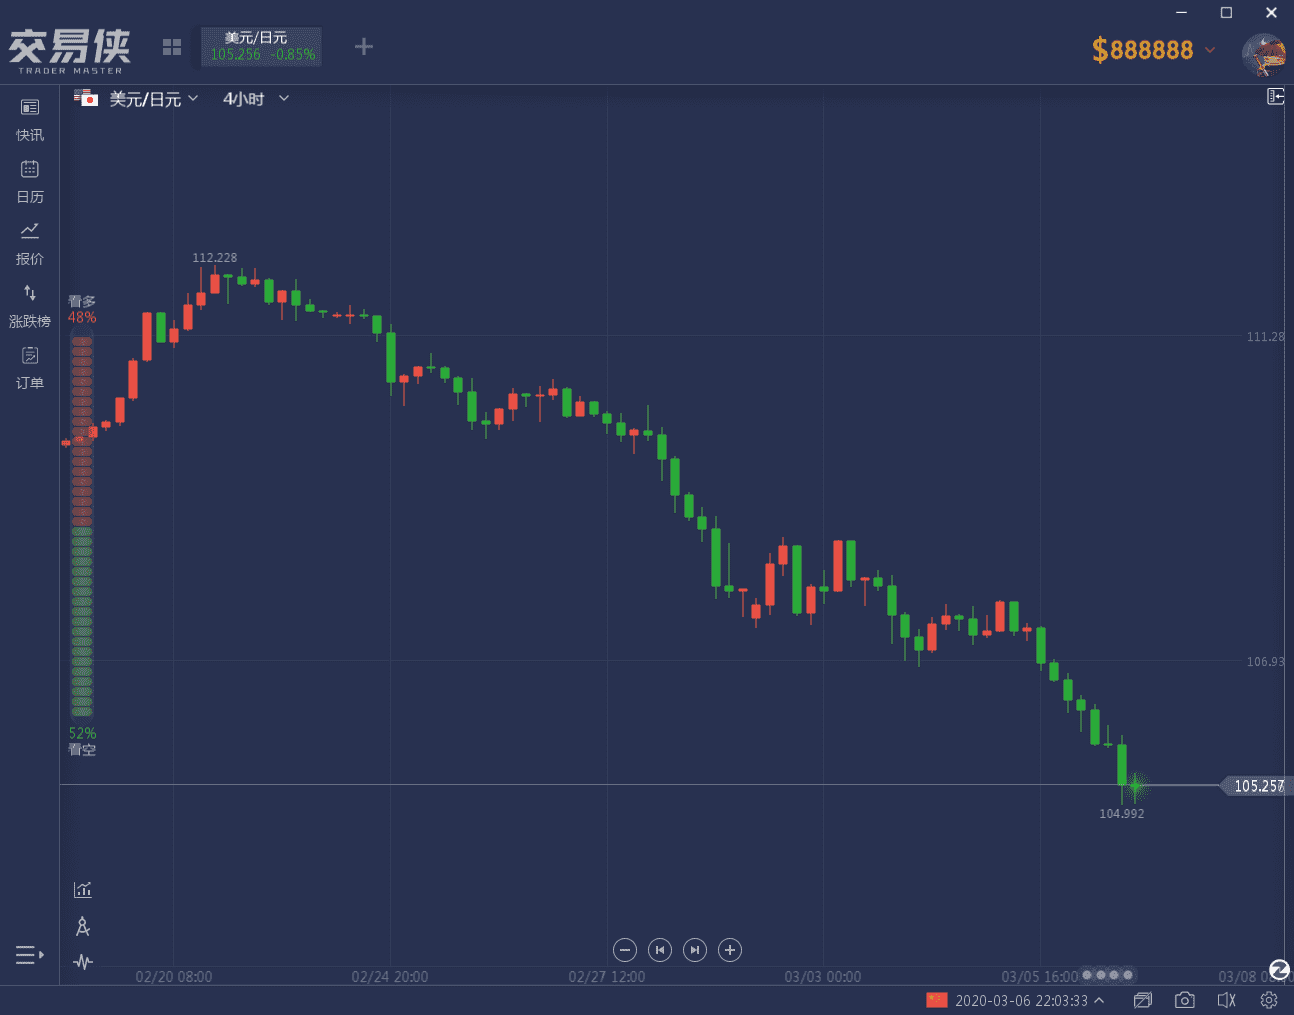Open the 日历 economic calendar

click(x=30, y=180)
